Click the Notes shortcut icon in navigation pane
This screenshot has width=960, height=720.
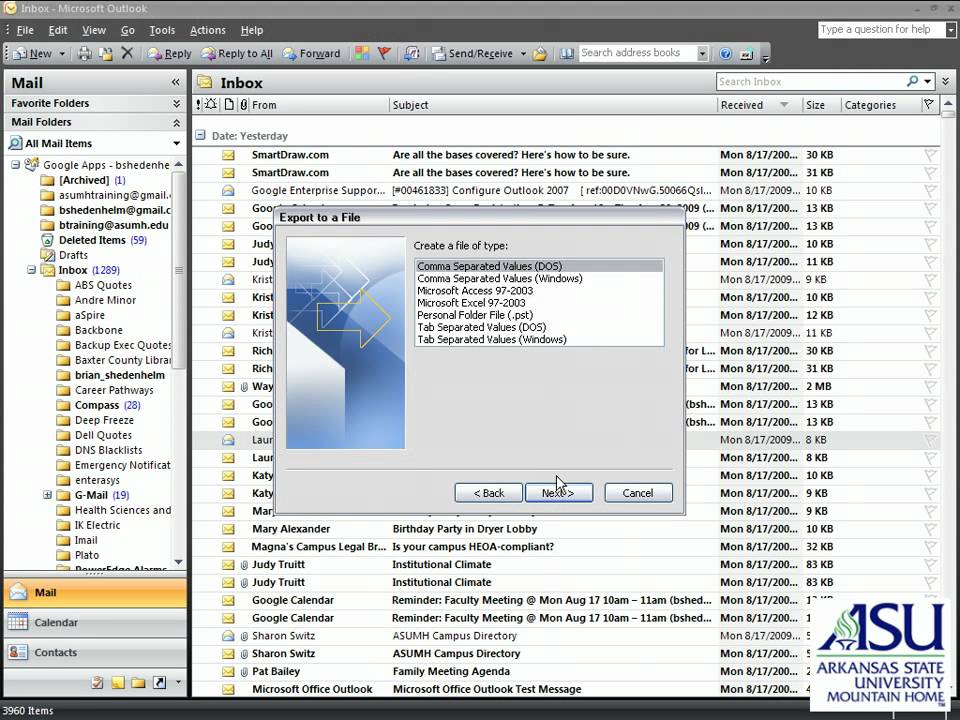pyautogui.click(x=118, y=683)
